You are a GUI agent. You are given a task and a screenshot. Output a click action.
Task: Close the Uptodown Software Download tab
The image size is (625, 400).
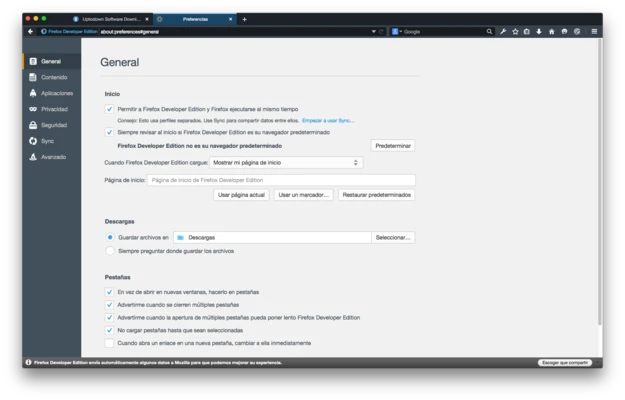[x=147, y=19]
